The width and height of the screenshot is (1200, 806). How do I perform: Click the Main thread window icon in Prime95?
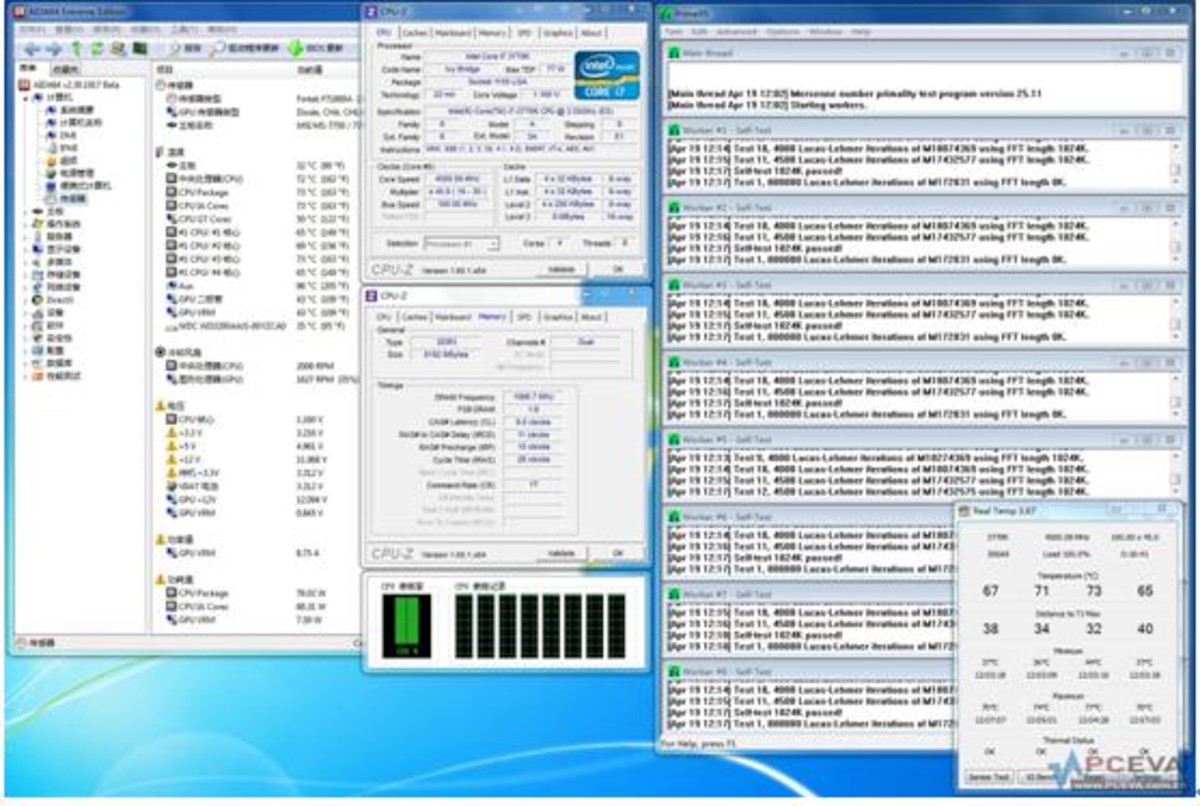click(x=674, y=53)
